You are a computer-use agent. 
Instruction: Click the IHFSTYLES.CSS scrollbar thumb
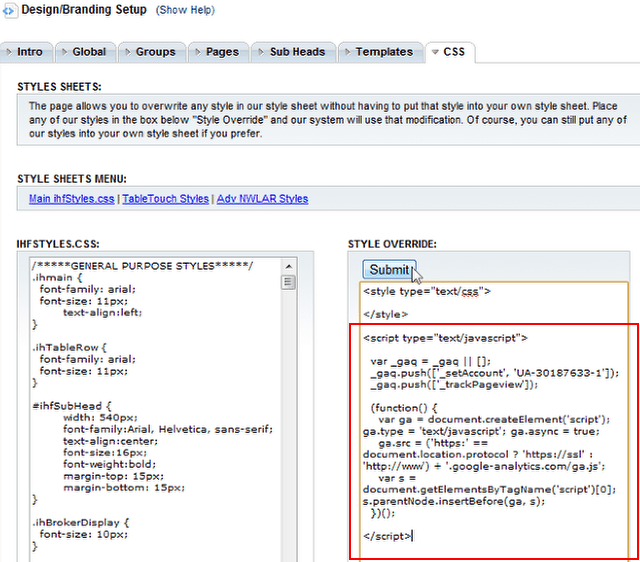288,282
